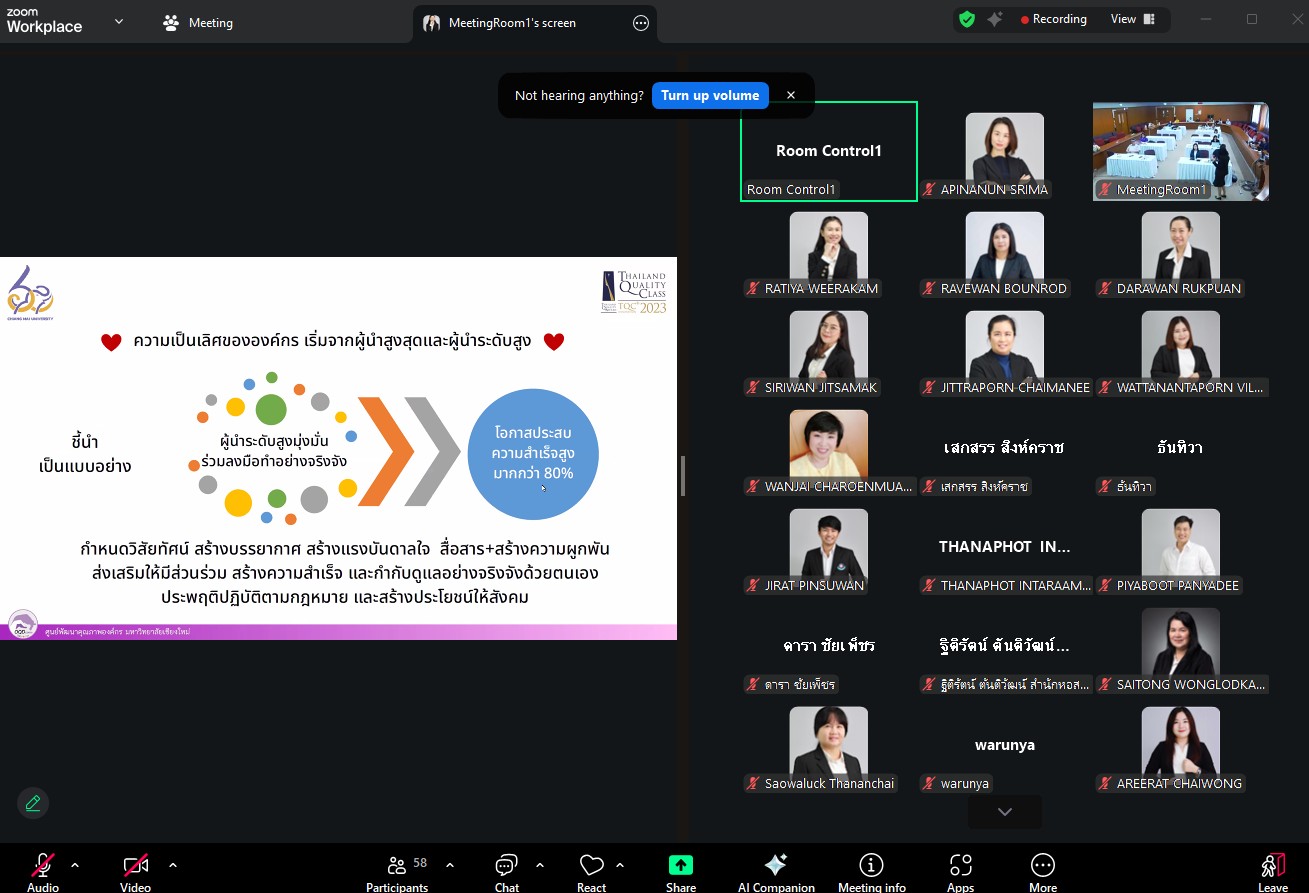The width and height of the screenshot is (1309, 893).
Task: Expand audio options arrow
Action: (x=75, y=865)
